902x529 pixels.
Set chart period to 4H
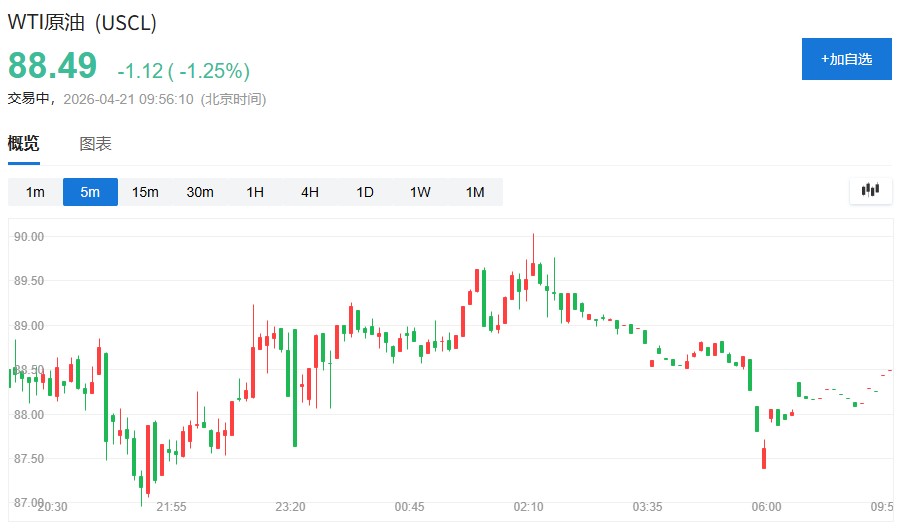(310, 192)
